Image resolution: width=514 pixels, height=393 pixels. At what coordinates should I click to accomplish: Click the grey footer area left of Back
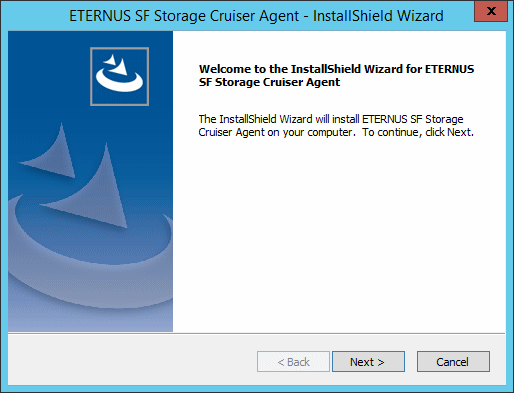[x=132, y=362]
